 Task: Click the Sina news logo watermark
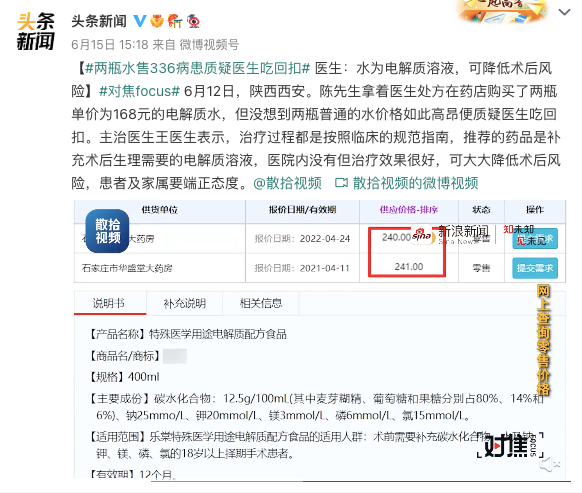point(451,235)
